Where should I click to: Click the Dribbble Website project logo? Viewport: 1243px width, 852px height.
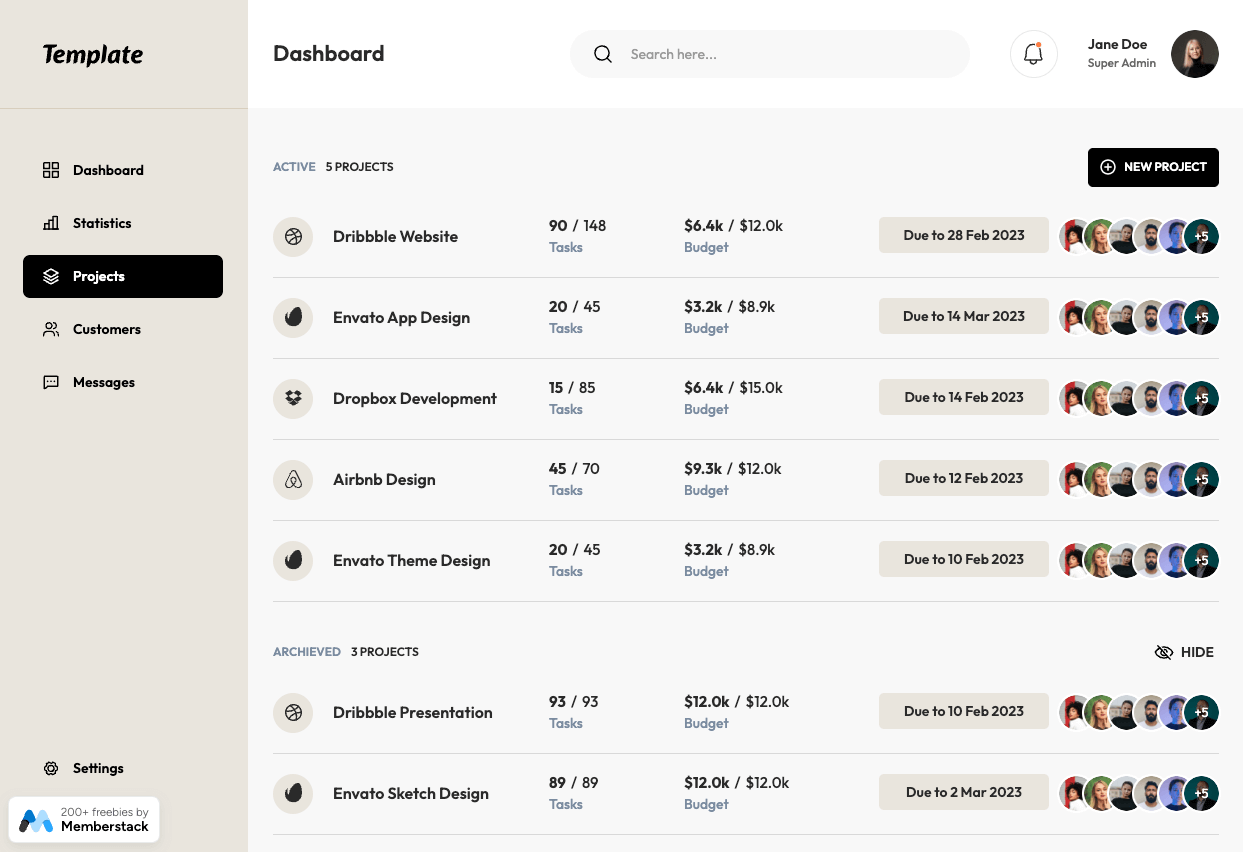(293, 237)
